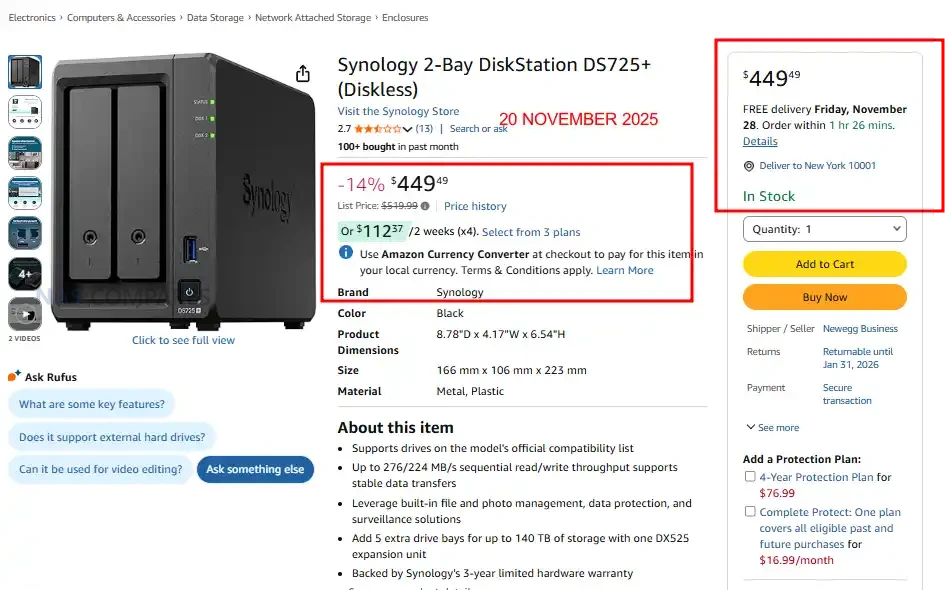This screenshot has width=945, height=590.
Task: Open the Network Attached Storage breadcrumb
Action: [x=312, y=18]
